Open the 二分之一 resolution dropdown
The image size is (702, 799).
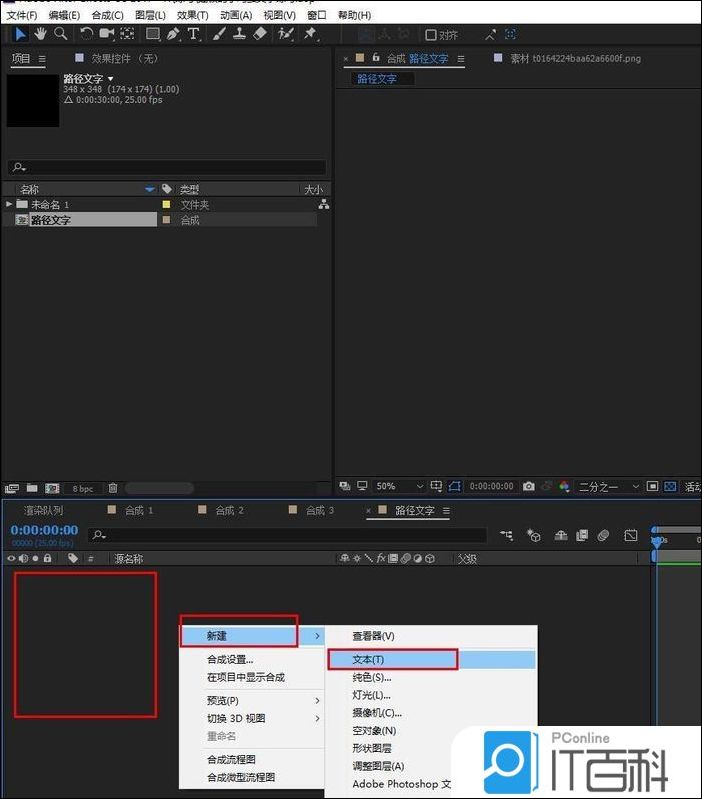pos(609,487)
